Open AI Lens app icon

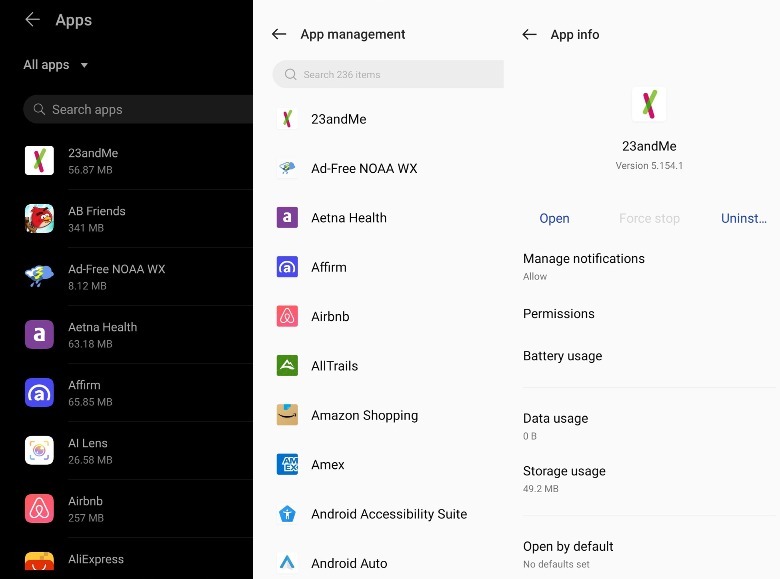[x=39, y=451]
